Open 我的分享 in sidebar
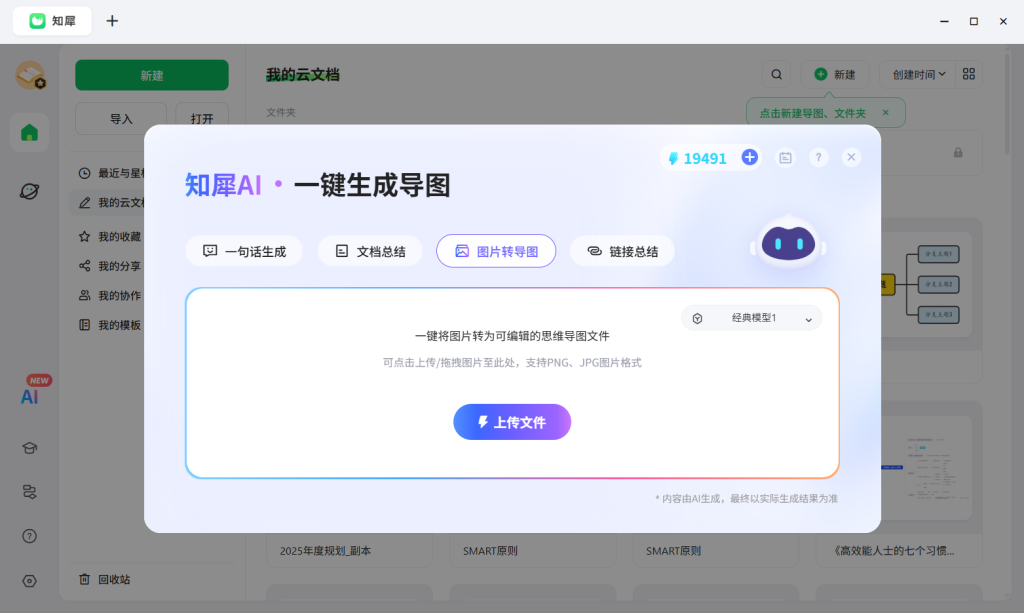This screenshot has height=613, width=1024. 110,266
